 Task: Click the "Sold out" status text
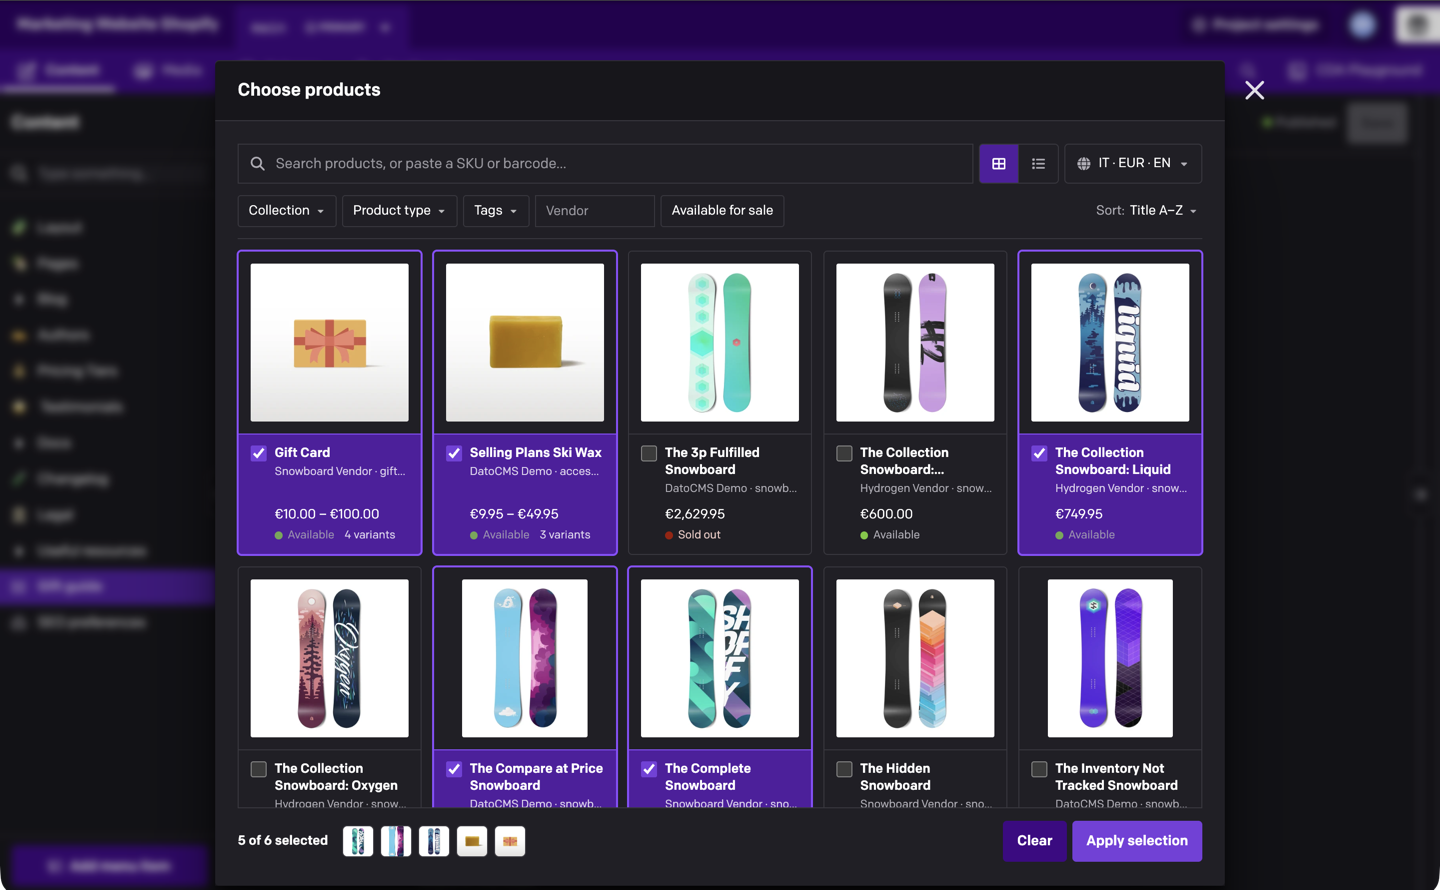pyautogui.click(x=699, y=535)
